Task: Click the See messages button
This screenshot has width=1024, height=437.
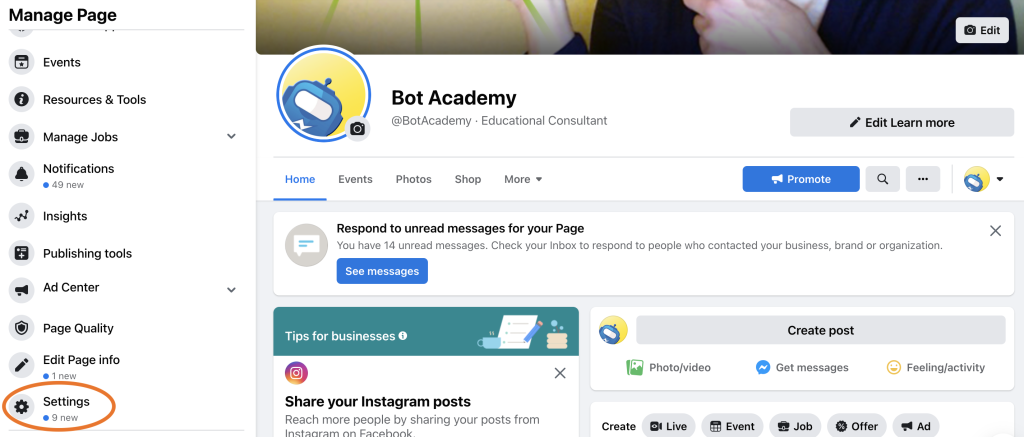Action: pos(382,271)
